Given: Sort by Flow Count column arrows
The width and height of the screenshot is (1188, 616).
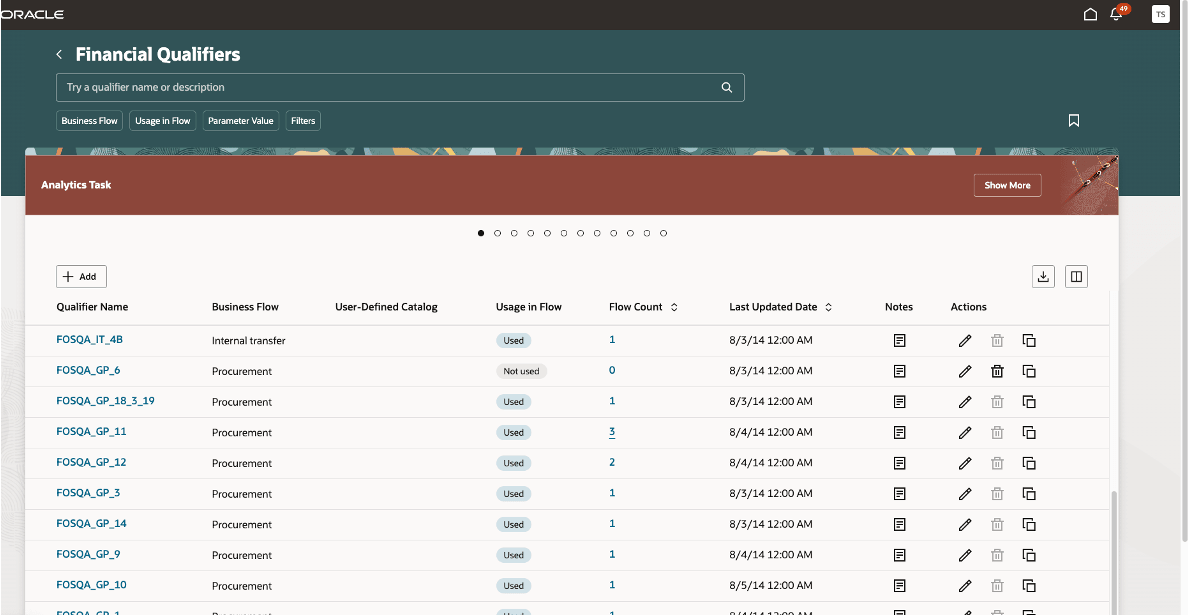Looking at the screenshot, I should (x=674, y=307).
